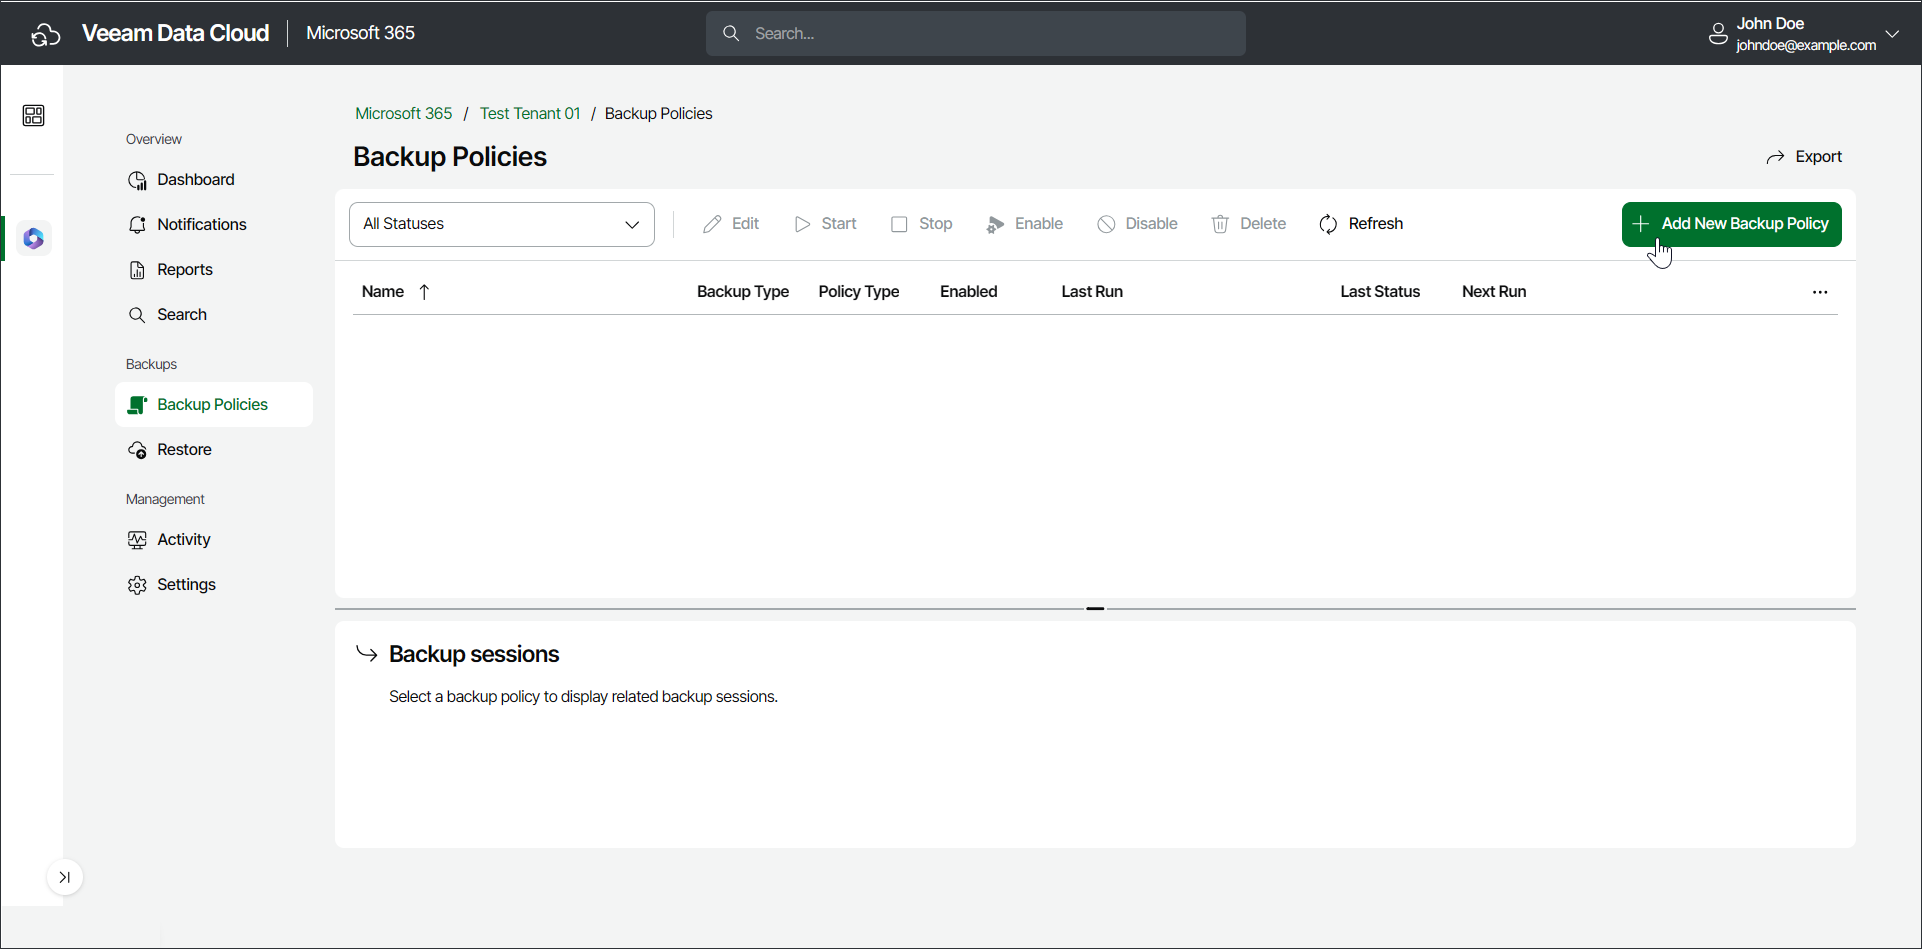The image size is (1922, 949).
Task: Open the All Statuses dropdown
Action: click(x=502, y=224)
